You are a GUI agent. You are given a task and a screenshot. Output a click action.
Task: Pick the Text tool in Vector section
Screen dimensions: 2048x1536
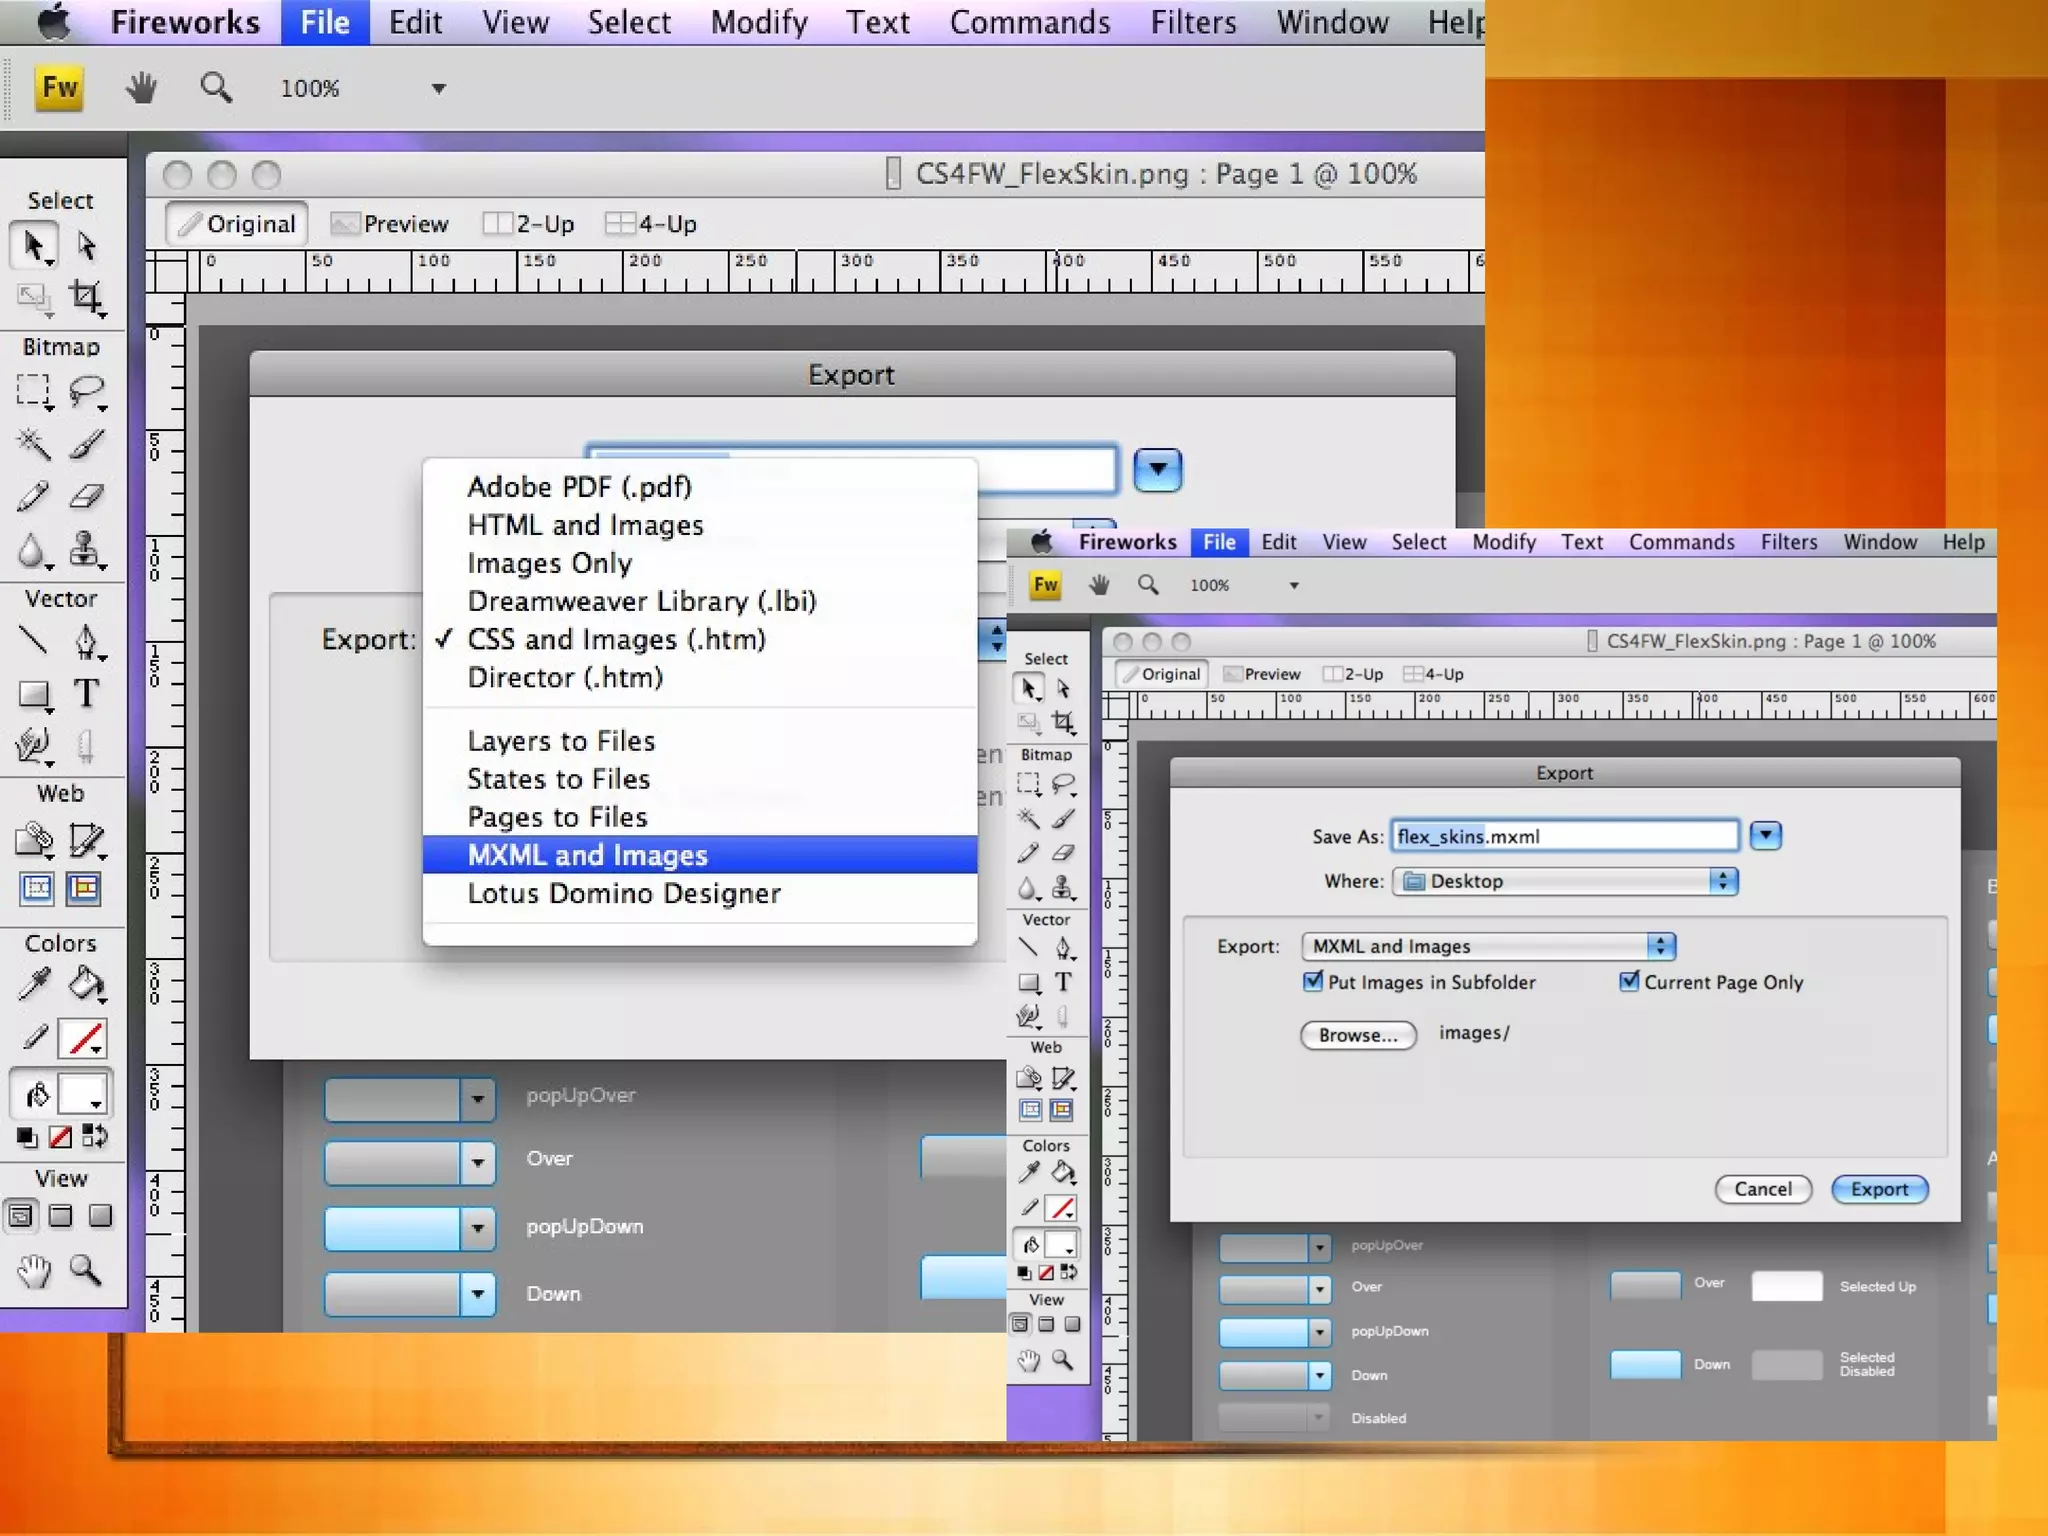(x=86, y=693)
